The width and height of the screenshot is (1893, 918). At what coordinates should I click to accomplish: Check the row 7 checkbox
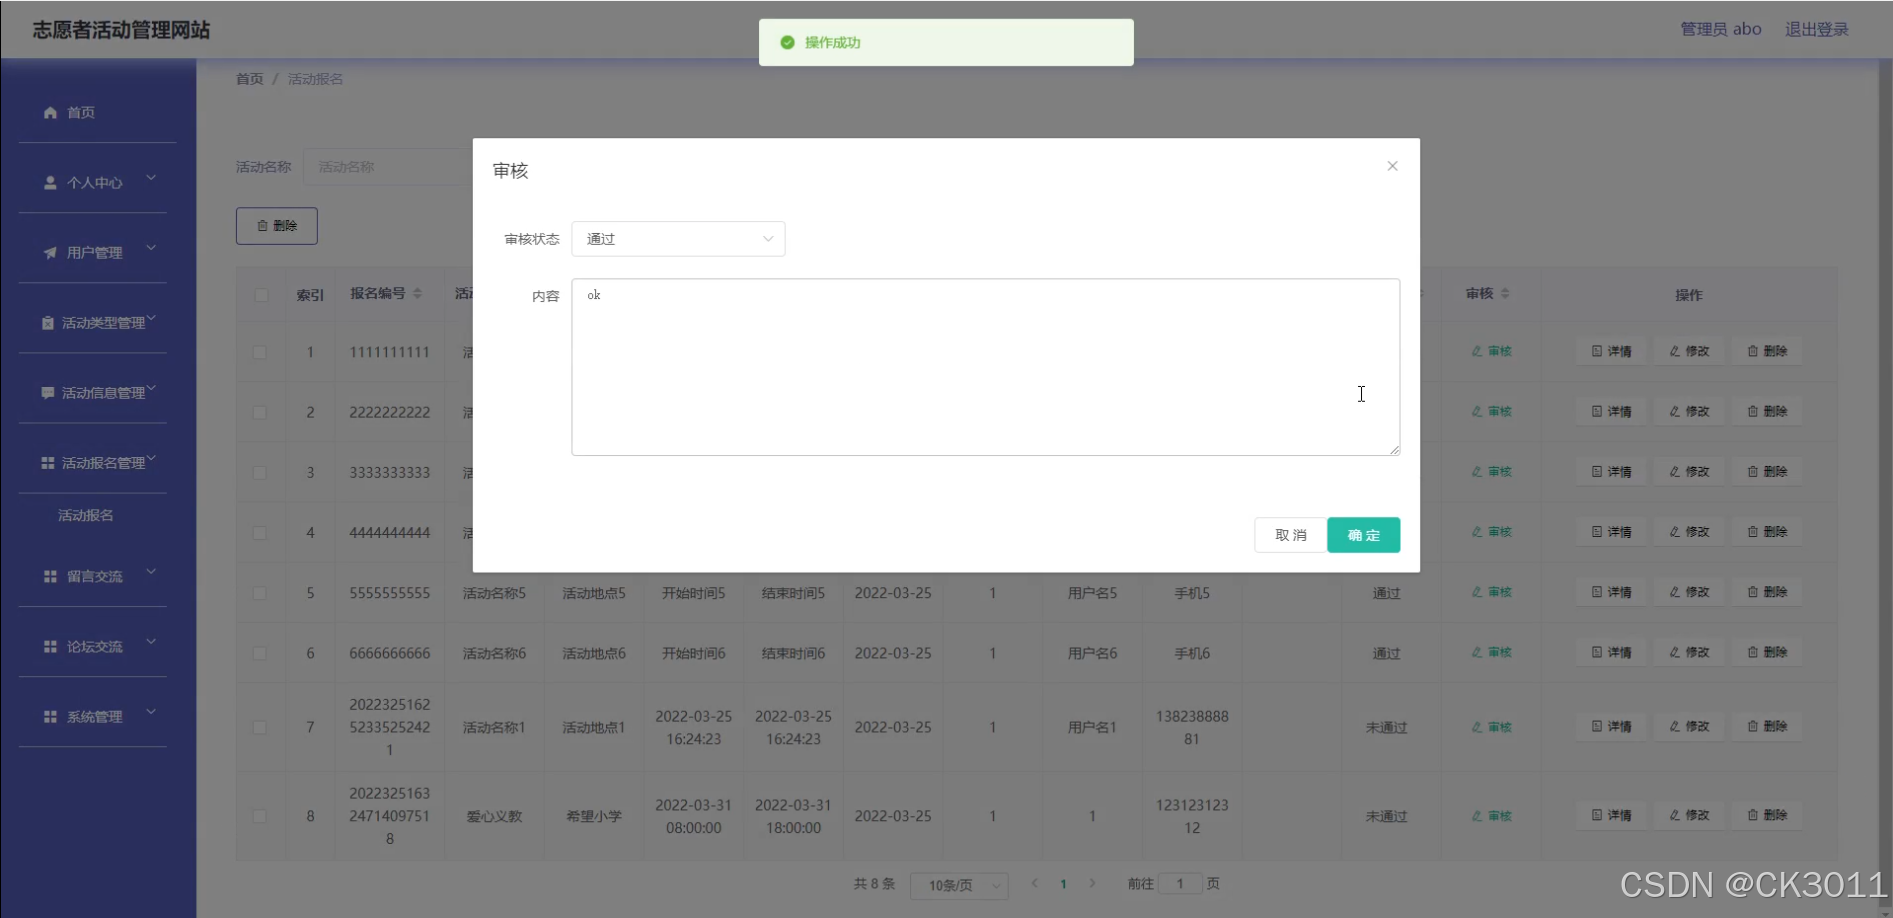[260, 727]
